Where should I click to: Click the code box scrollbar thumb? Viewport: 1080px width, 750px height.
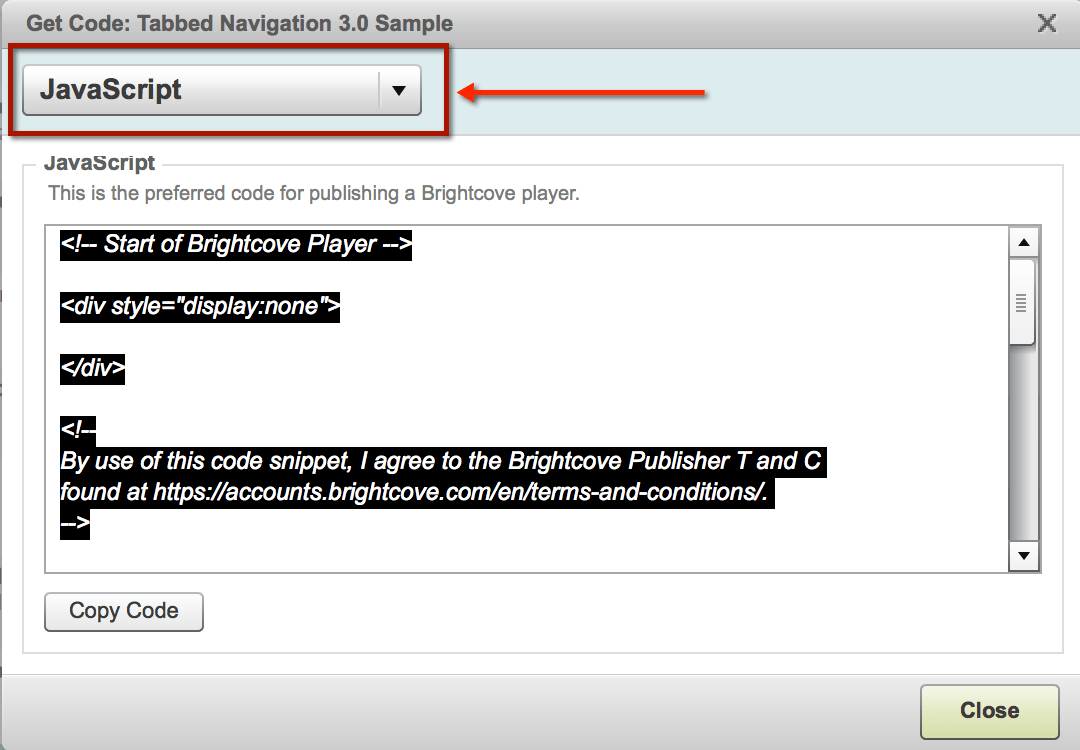point(1021,302)
